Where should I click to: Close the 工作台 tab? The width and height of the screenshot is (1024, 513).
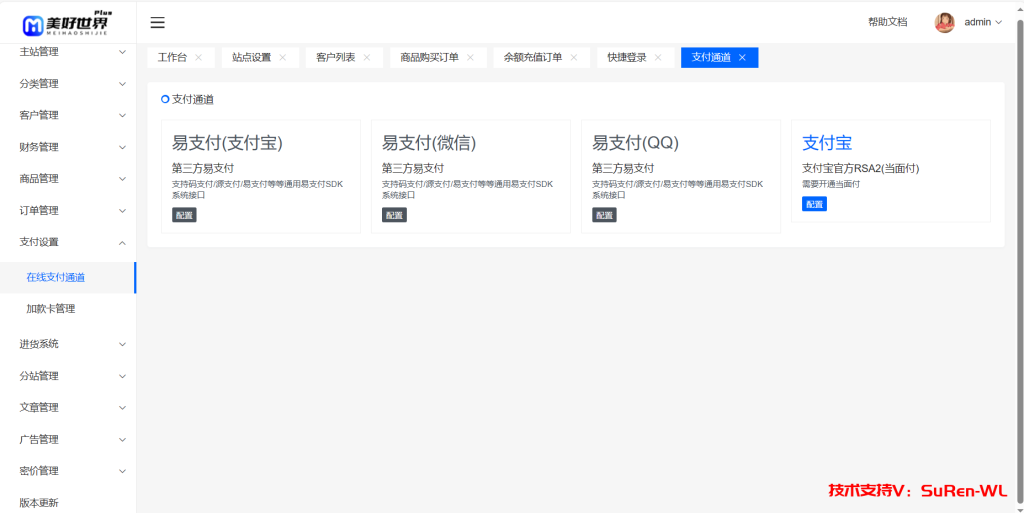pyautogui.click(x=199, y=57)
